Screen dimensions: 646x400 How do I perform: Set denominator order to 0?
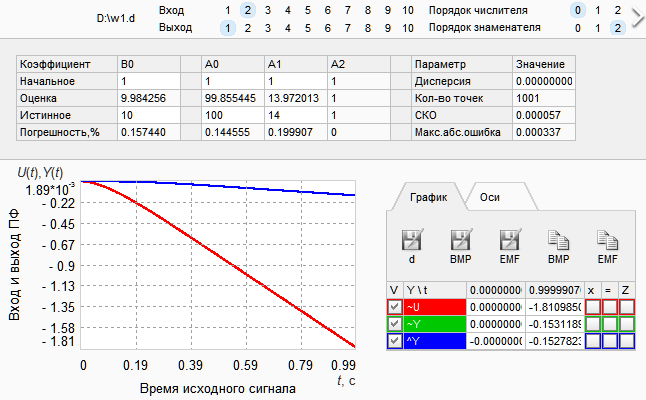pyautogui.click(x=578, y=28)
